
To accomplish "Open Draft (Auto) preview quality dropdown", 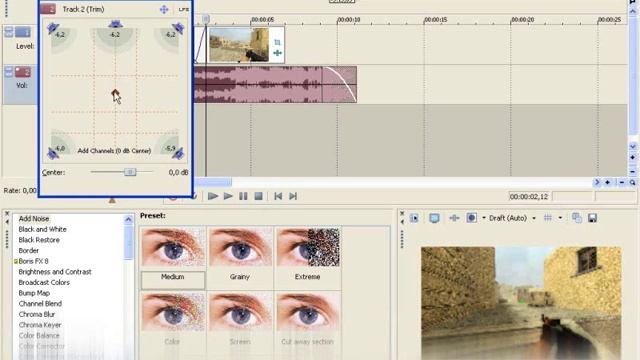I will [533, 218].
